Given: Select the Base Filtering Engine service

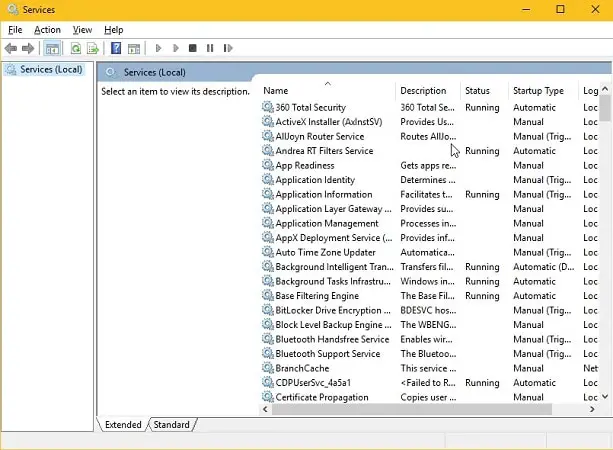Looking at the screenshot, I should tap(317, 296).
